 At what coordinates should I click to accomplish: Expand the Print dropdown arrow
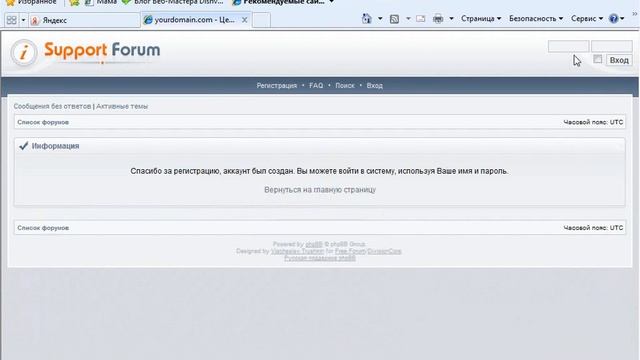451,19
